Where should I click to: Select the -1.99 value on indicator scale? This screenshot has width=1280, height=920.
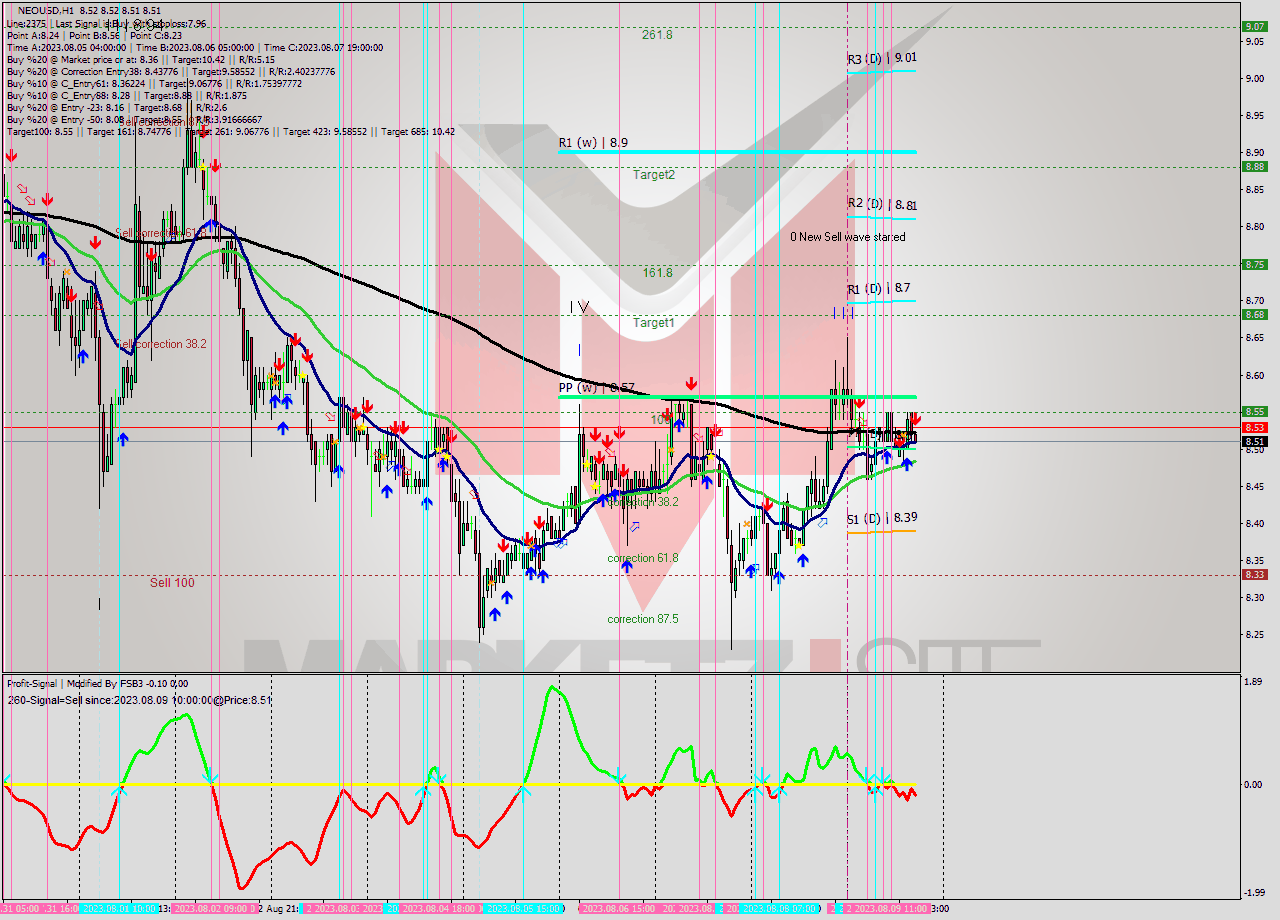coord(1255,893)
